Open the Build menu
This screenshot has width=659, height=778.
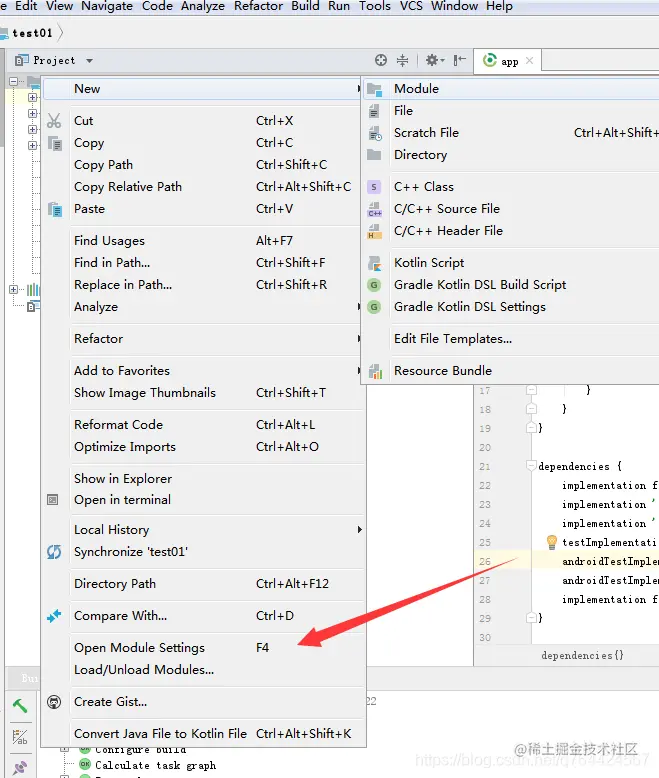305,6
